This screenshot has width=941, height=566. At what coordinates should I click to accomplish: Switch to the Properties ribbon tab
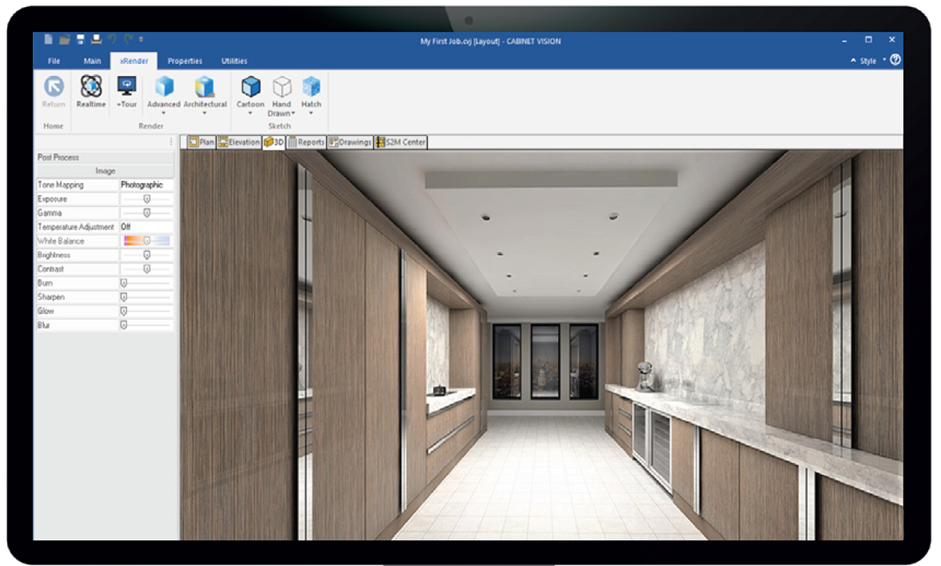tap(185, 61)
